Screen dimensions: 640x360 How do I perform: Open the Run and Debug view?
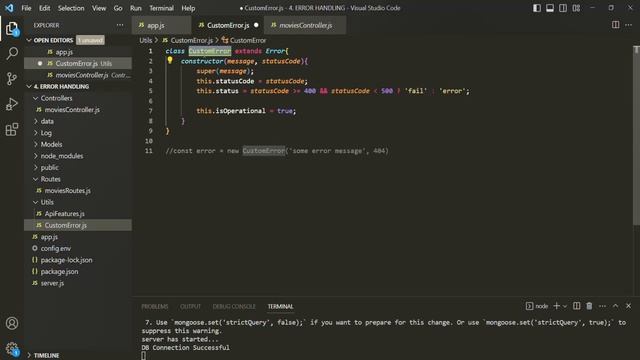(12, 104)
